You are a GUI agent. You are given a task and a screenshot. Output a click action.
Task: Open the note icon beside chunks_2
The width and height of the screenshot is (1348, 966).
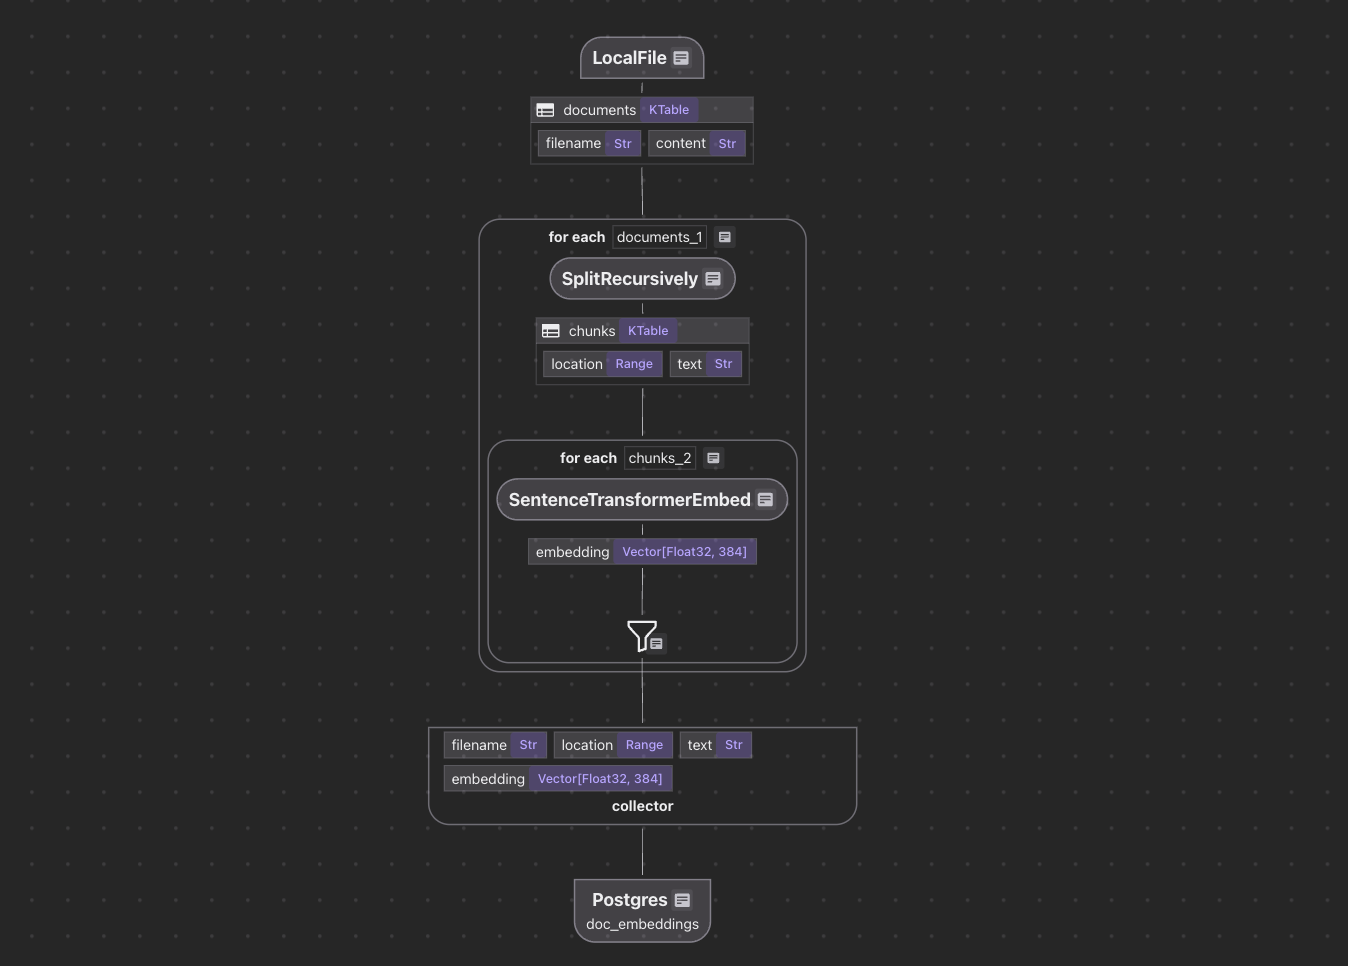point(713,458)
